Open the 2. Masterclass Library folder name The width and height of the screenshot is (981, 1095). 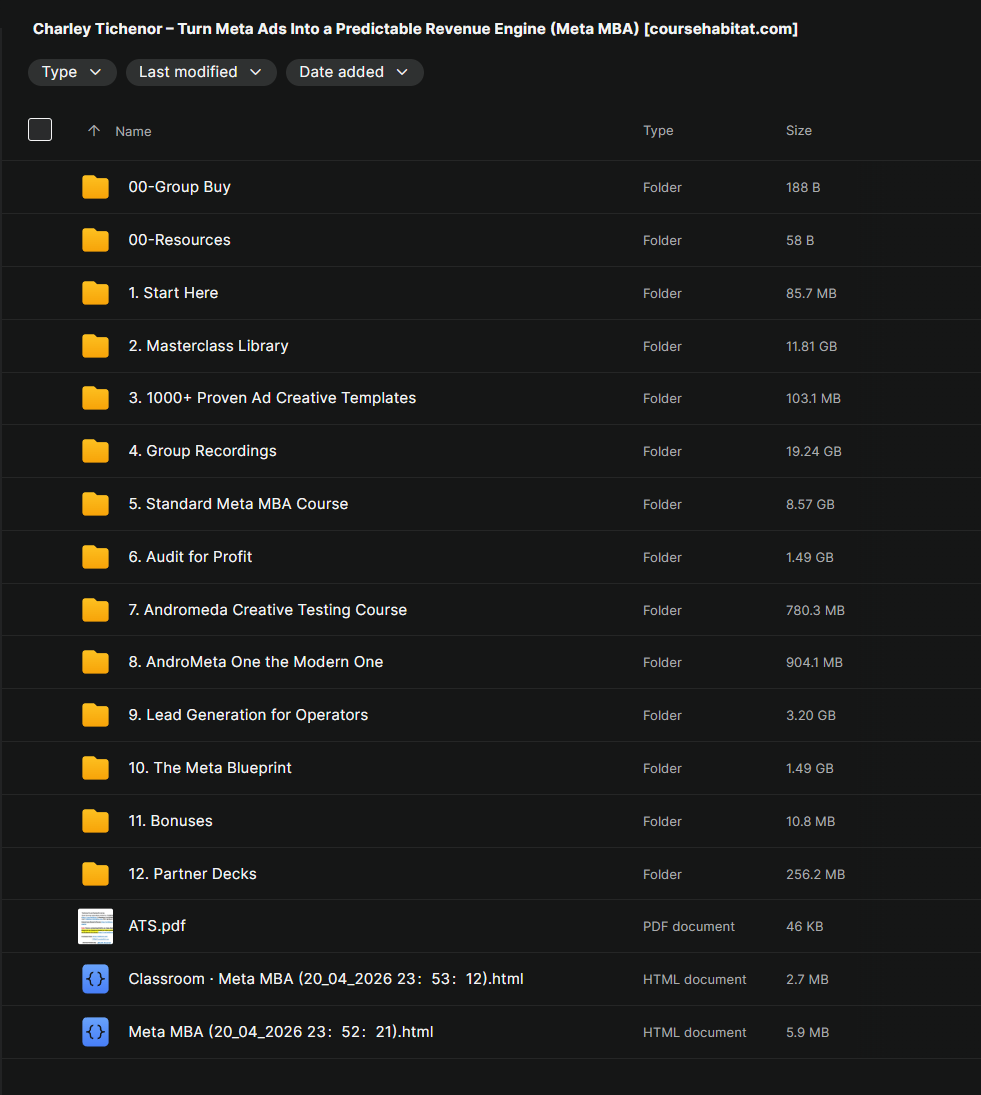(208, 346)
